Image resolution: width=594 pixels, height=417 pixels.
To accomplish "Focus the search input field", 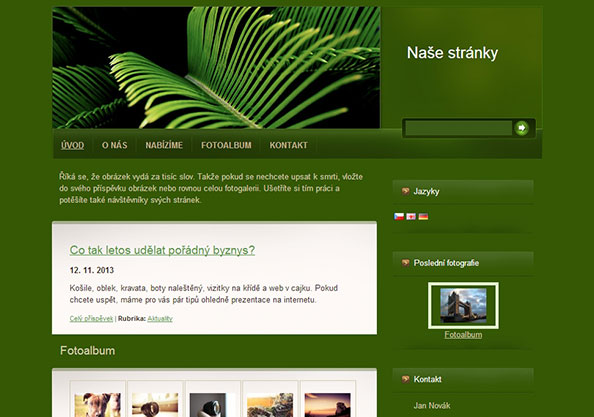I will pos(459,128).
